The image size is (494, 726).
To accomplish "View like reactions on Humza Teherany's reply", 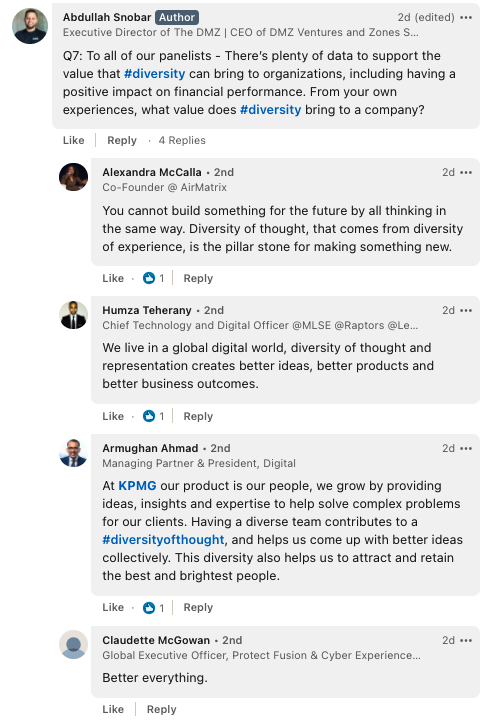I will (x=154, y=416).
